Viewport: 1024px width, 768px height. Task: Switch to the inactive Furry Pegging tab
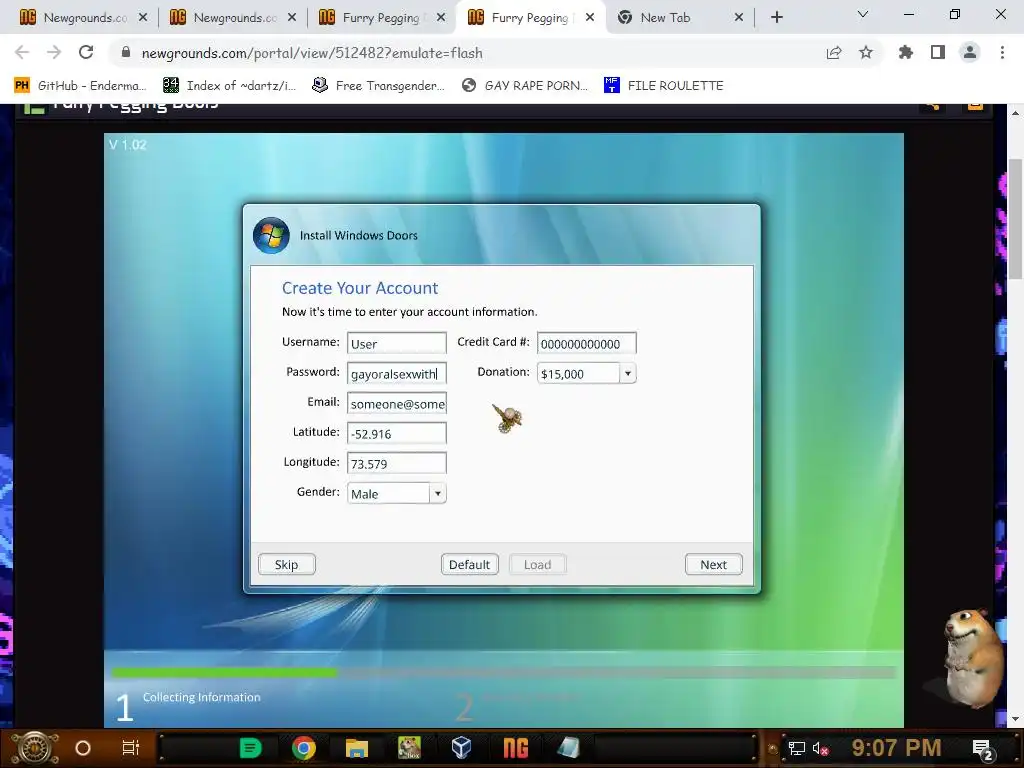coord(382,18)
